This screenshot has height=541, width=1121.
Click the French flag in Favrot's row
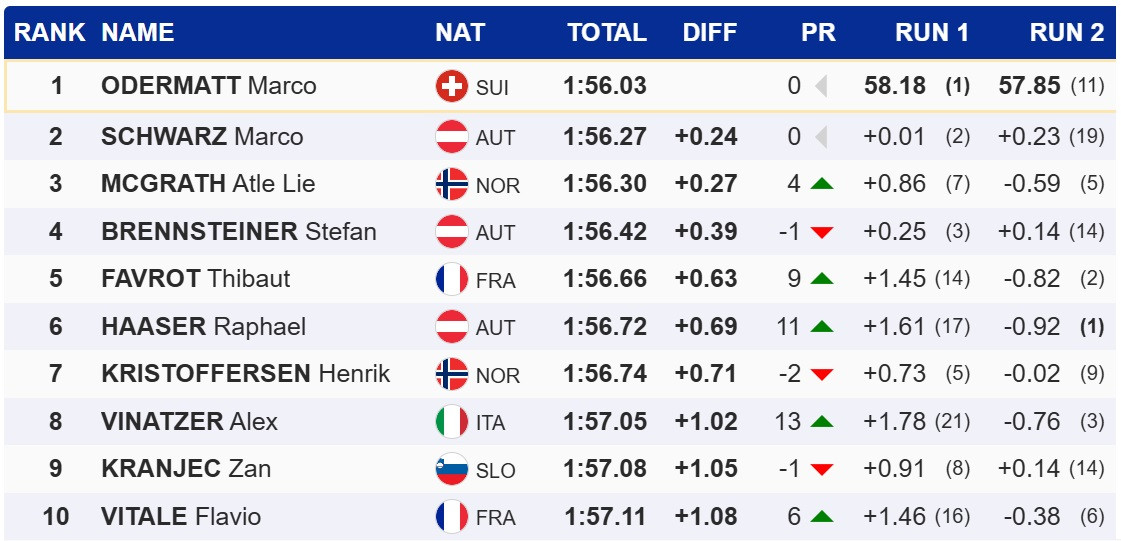click(x=452, y=279)
